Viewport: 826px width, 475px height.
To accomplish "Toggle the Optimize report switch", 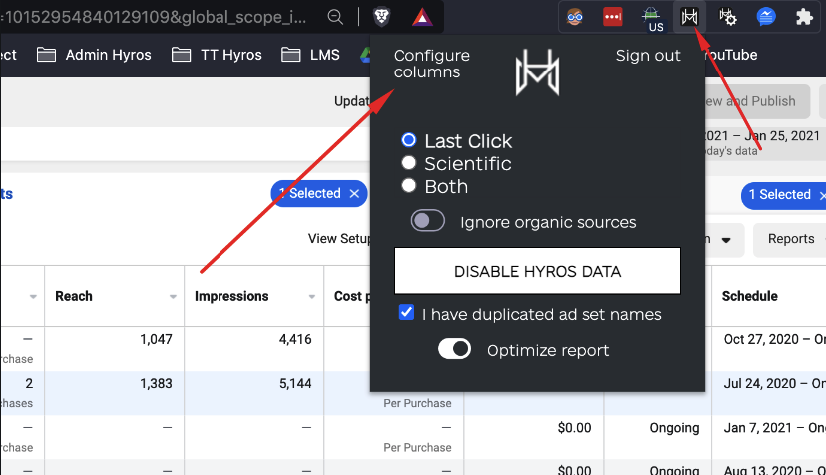I will (455, 349).
